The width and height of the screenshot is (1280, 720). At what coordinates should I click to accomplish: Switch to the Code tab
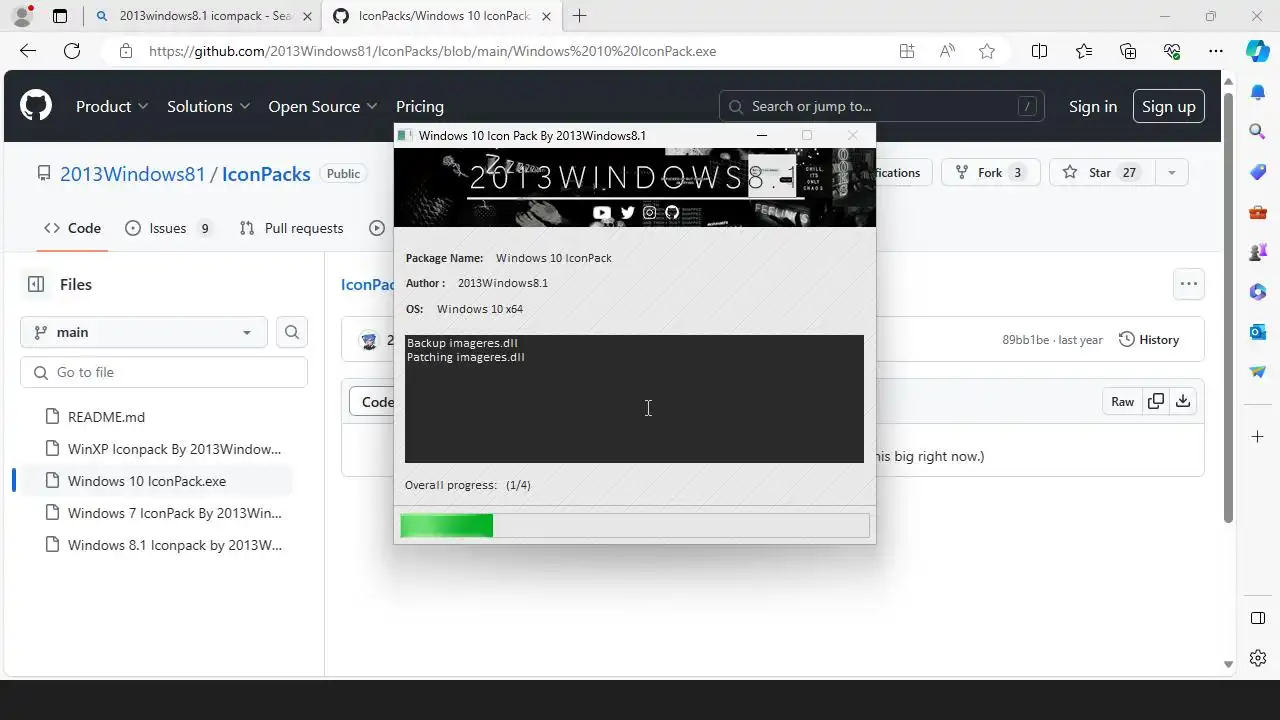[73, 228]
